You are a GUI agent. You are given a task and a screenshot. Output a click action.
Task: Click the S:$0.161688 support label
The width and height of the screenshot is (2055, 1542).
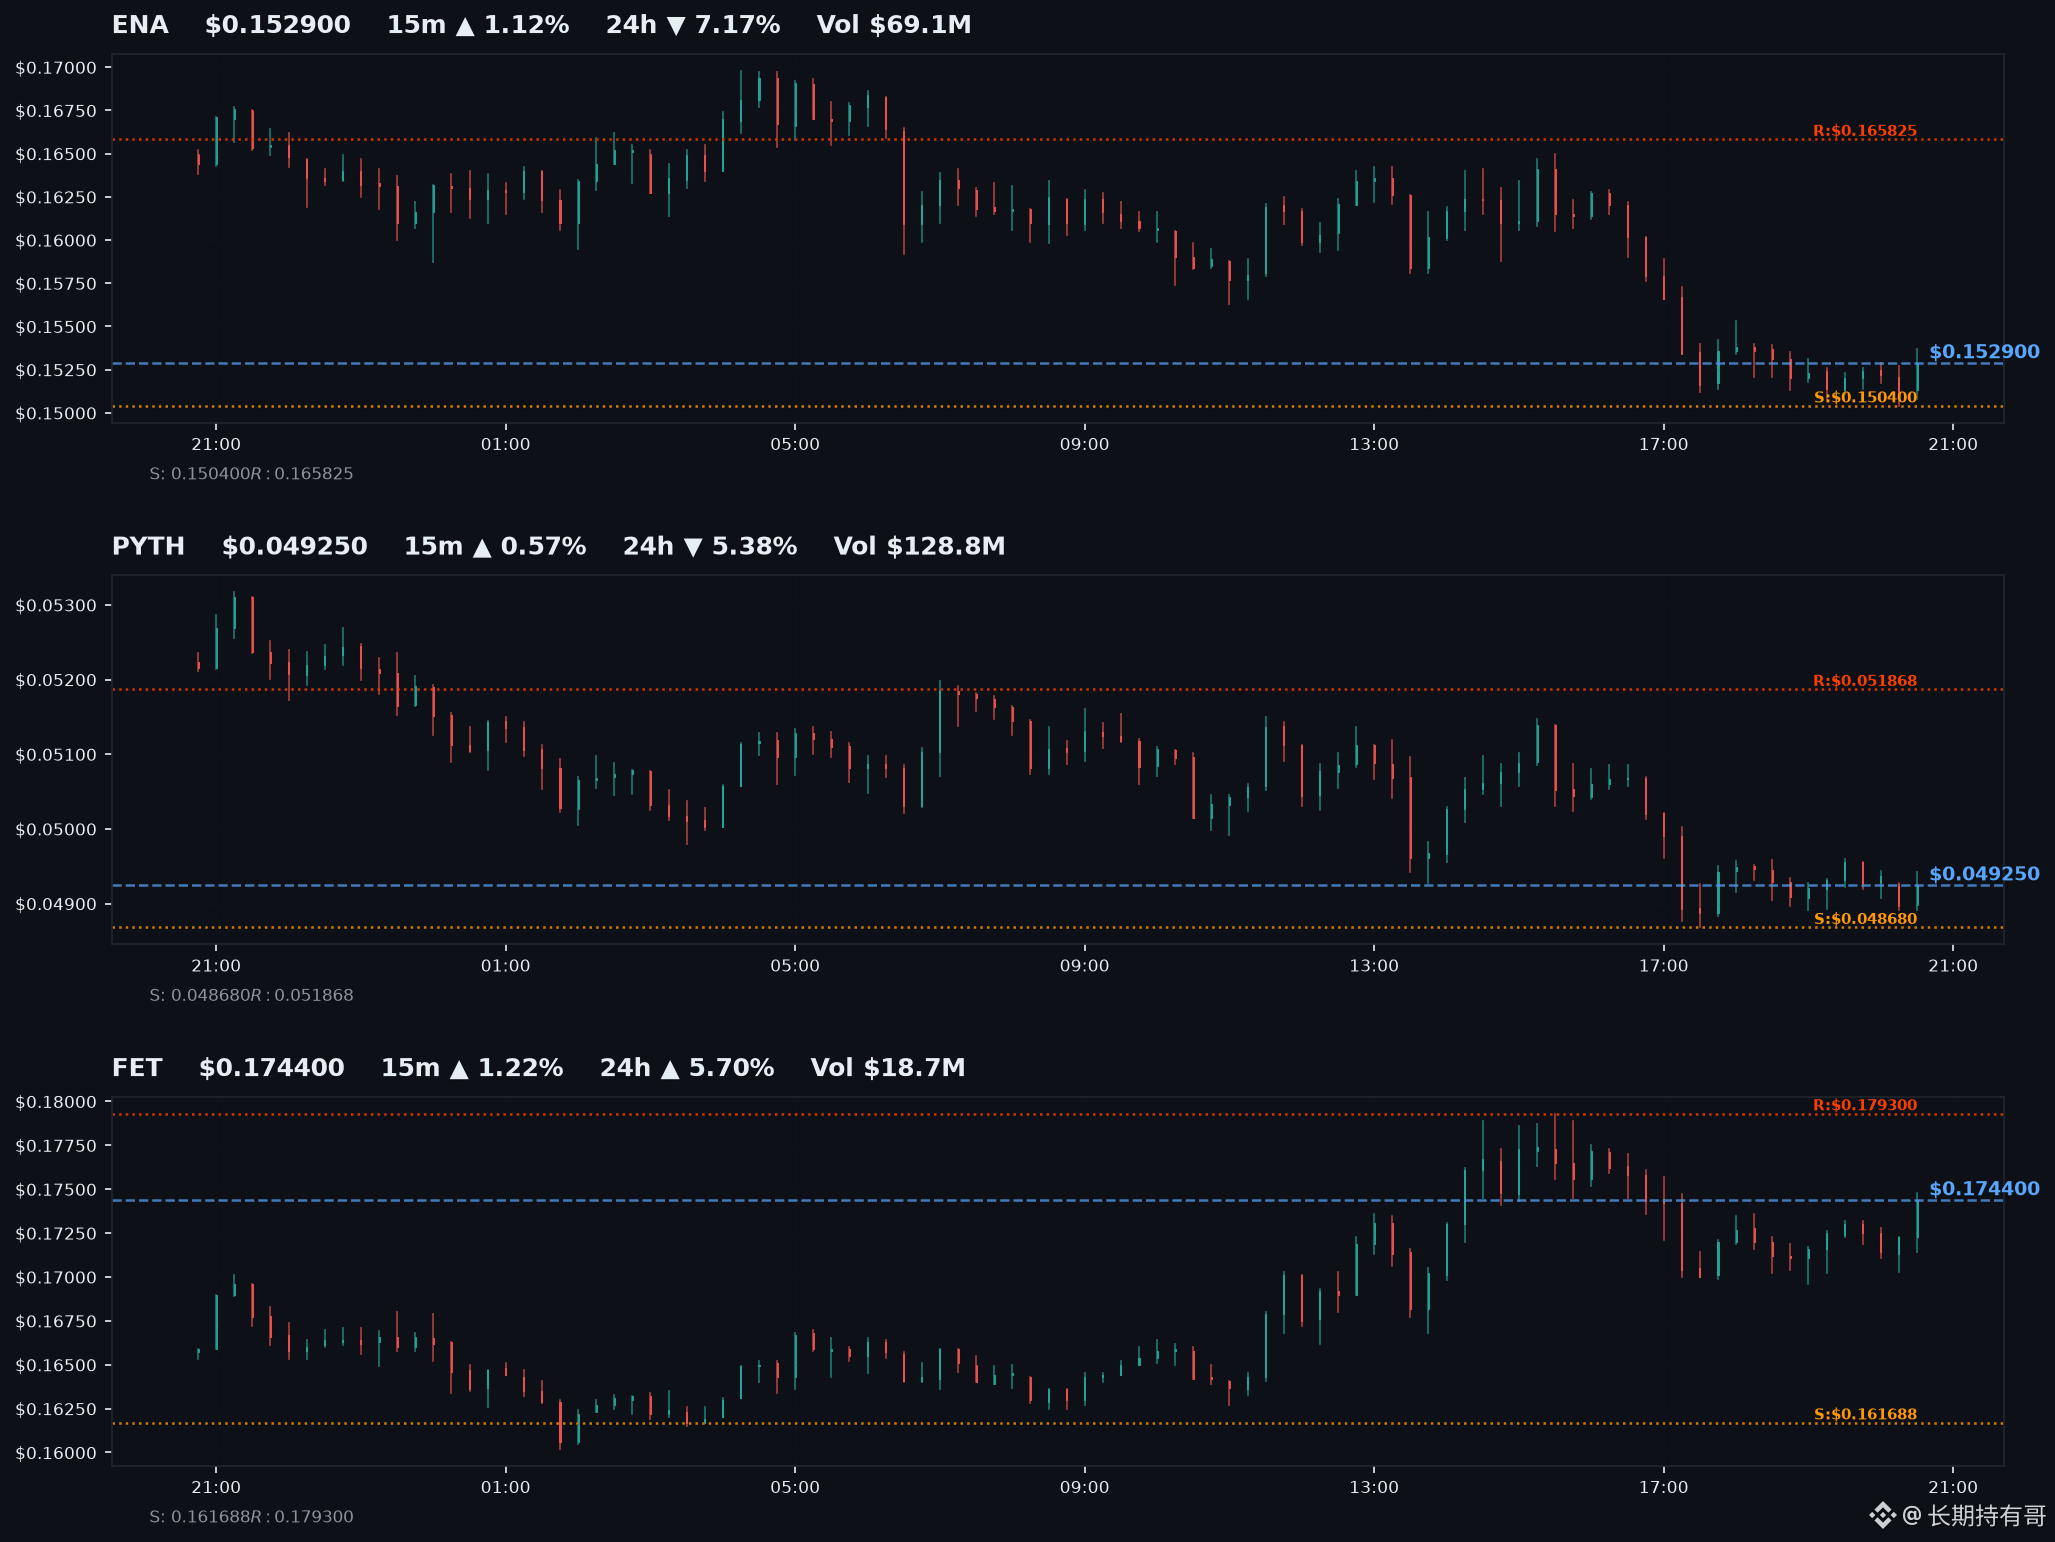[x=1866, y=1414]
